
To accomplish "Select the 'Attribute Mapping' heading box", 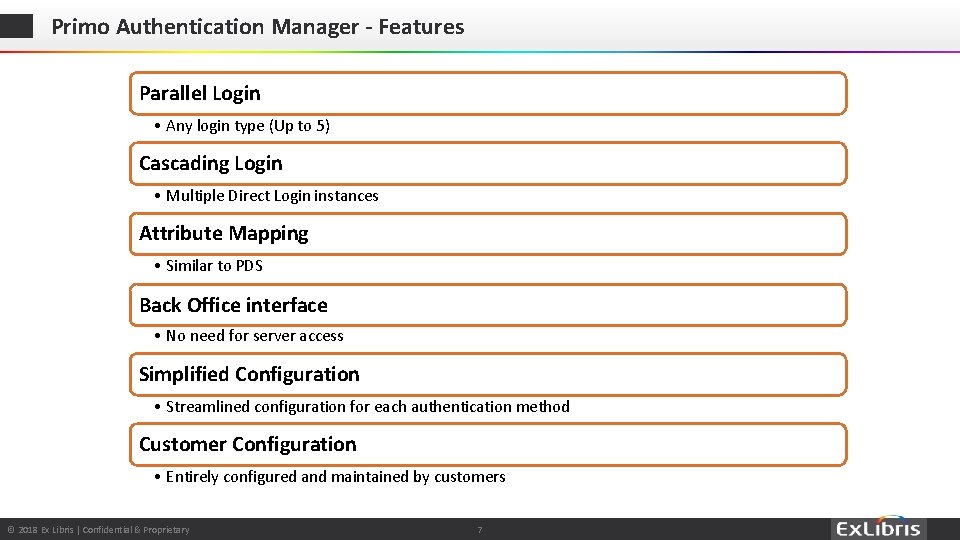I will pos(488,234).
